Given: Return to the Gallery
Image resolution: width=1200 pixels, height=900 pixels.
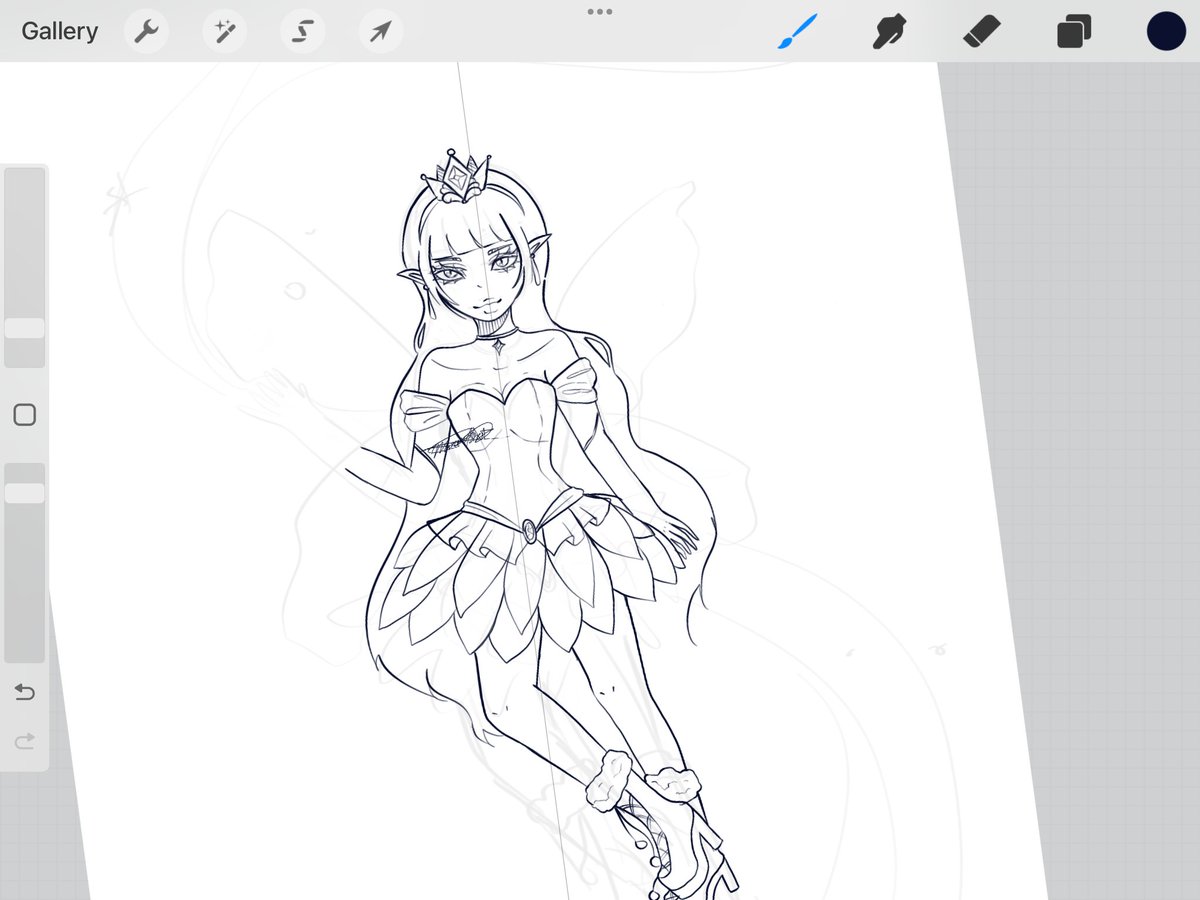Looking at the screenshot, I should pos(59,31).
